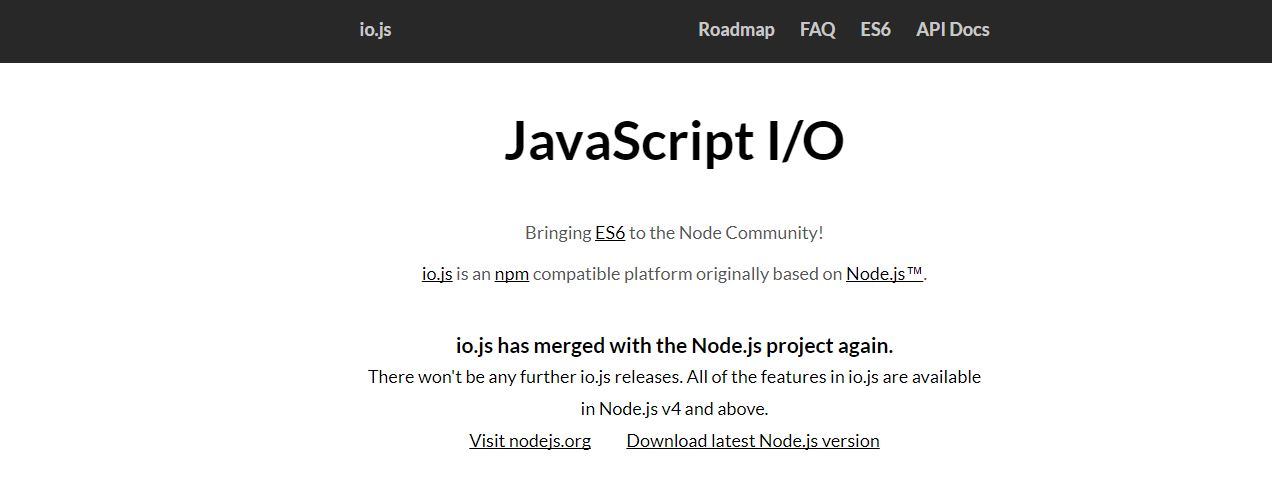
Task: Click the text 'is an' before npm
Action: pyautogui.click(x=473, y=274)
